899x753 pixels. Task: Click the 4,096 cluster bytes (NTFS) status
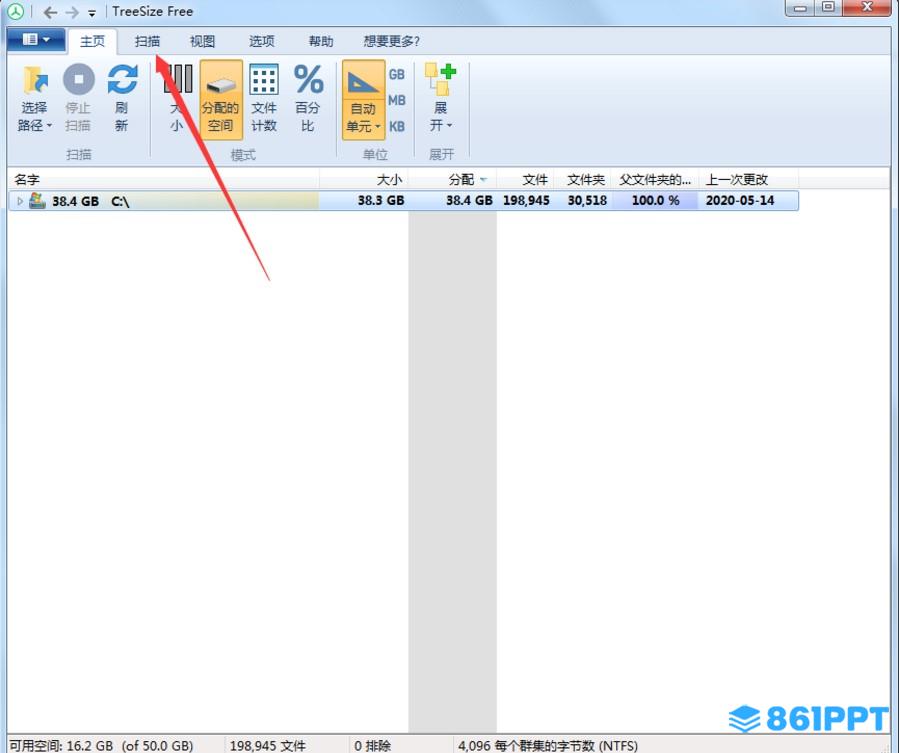(548, 746)
